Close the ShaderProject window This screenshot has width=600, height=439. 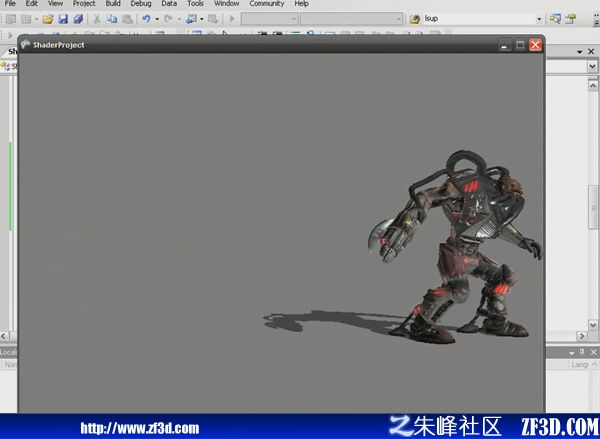535,45
